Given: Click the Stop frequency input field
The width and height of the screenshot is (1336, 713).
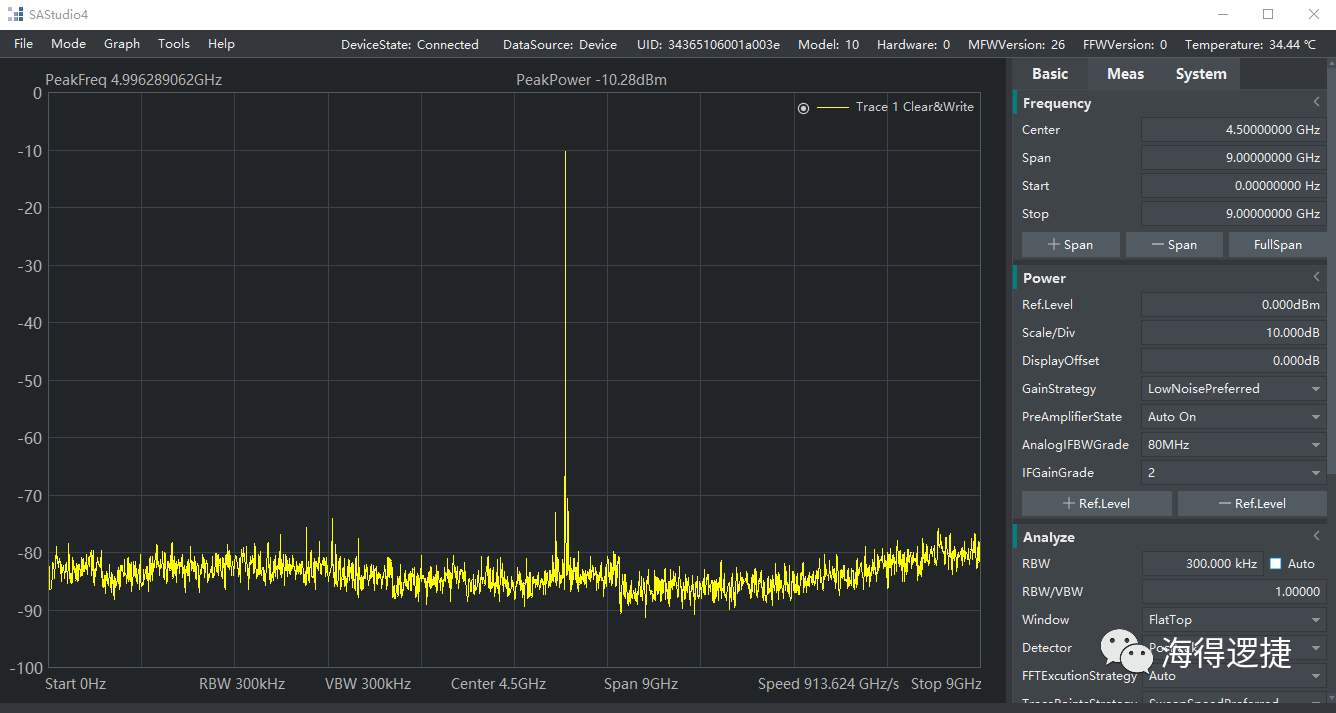Looking at the screenshot, I should click(x=1234, y=214).
